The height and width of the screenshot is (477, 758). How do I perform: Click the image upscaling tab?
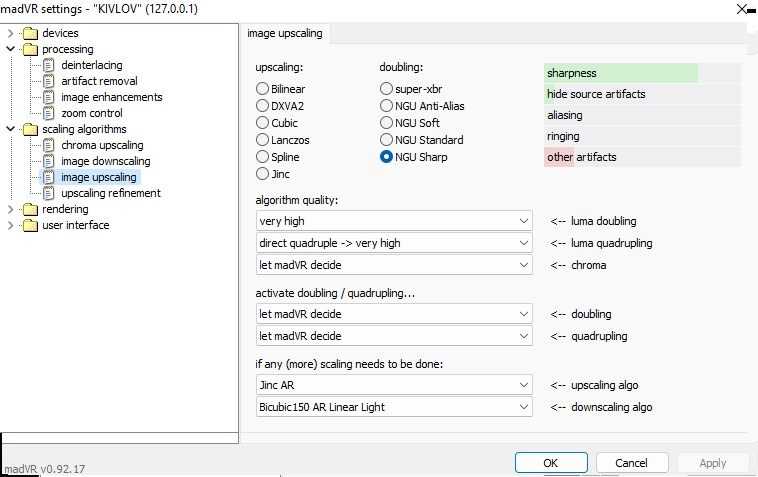click(x=285, y=33)
